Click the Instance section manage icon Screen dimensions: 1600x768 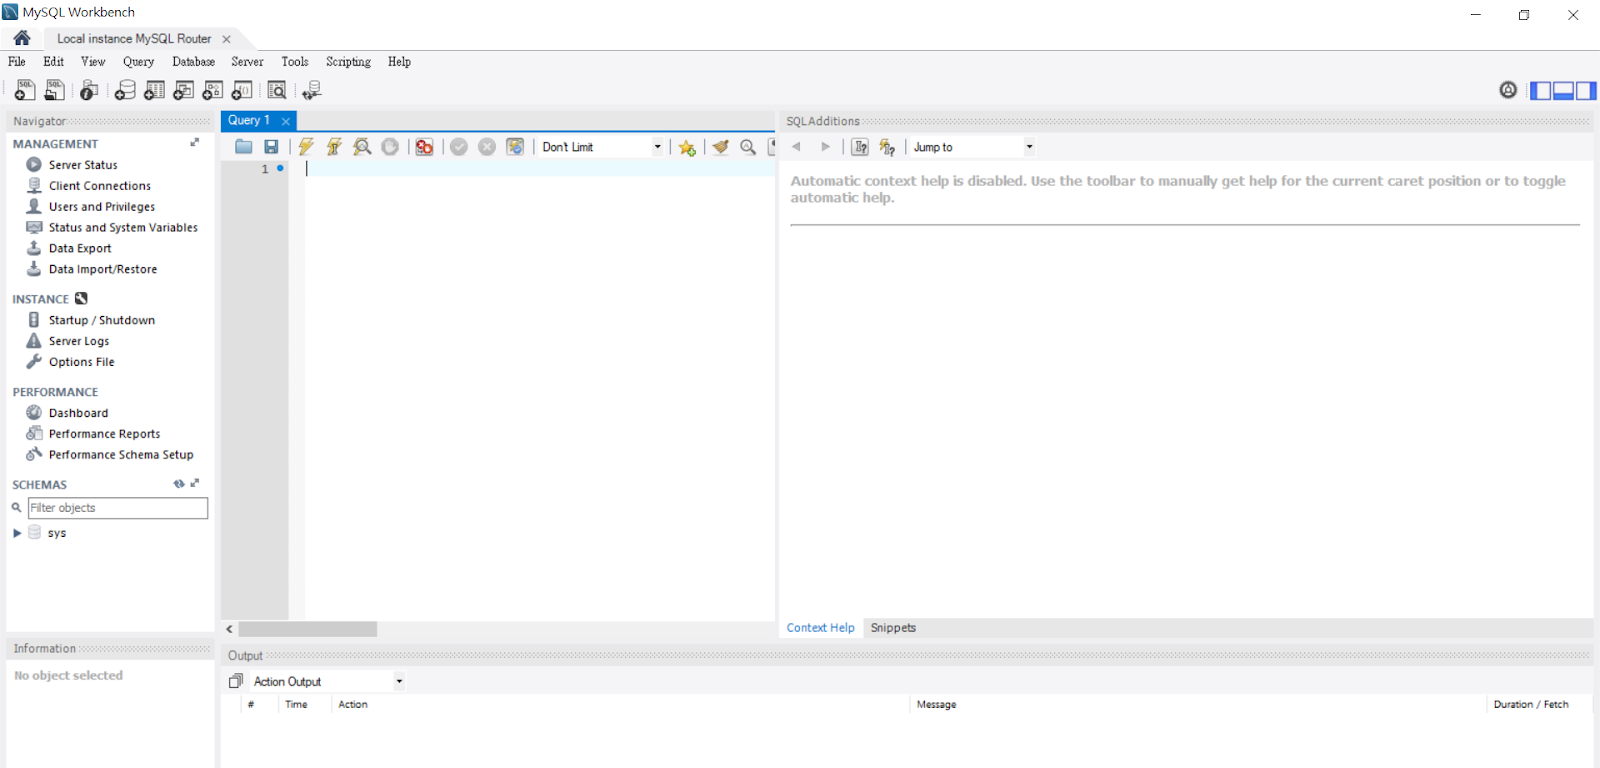pyautogui.click(x=81, y=298)
